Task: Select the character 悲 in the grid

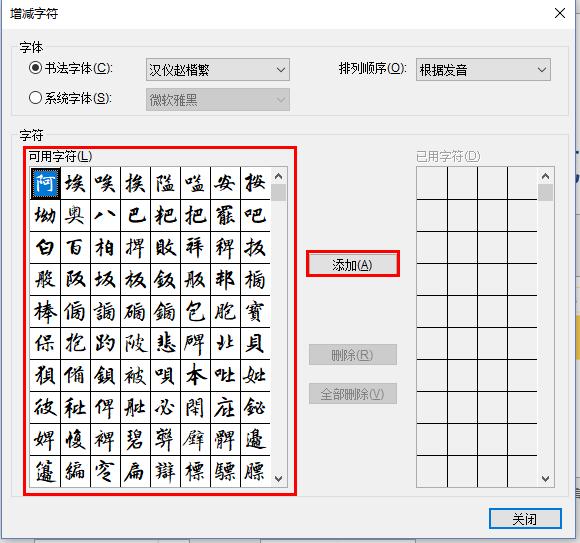Action: click(x=165, y=343)
